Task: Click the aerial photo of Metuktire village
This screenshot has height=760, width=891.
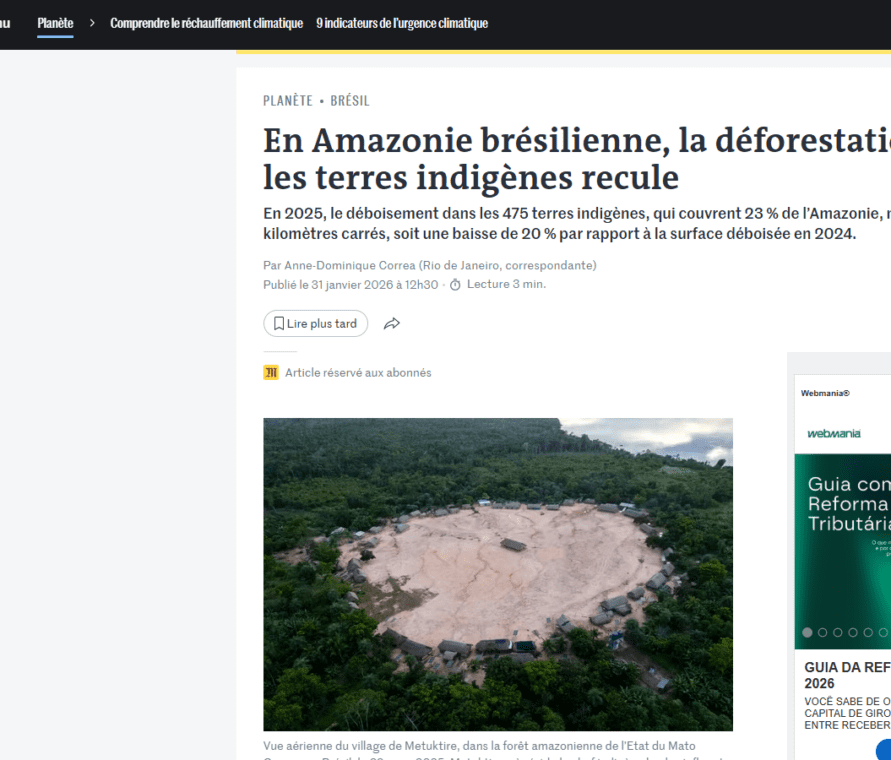Action: [498, 574]
